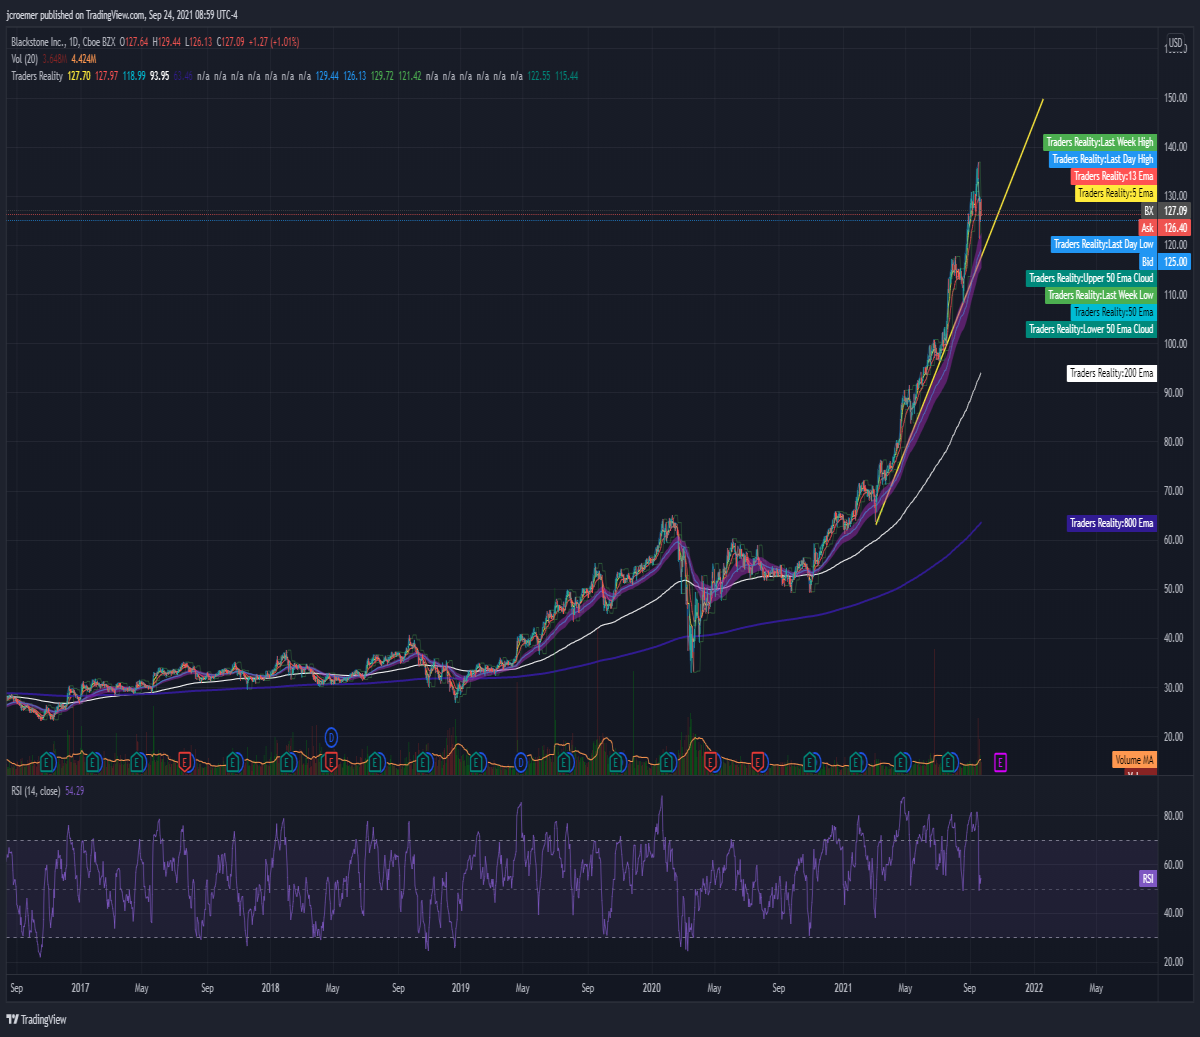Click last green earnings E marker before the purple one
This screenshot has height=1037, width=1200.
(x=949, y=763)
